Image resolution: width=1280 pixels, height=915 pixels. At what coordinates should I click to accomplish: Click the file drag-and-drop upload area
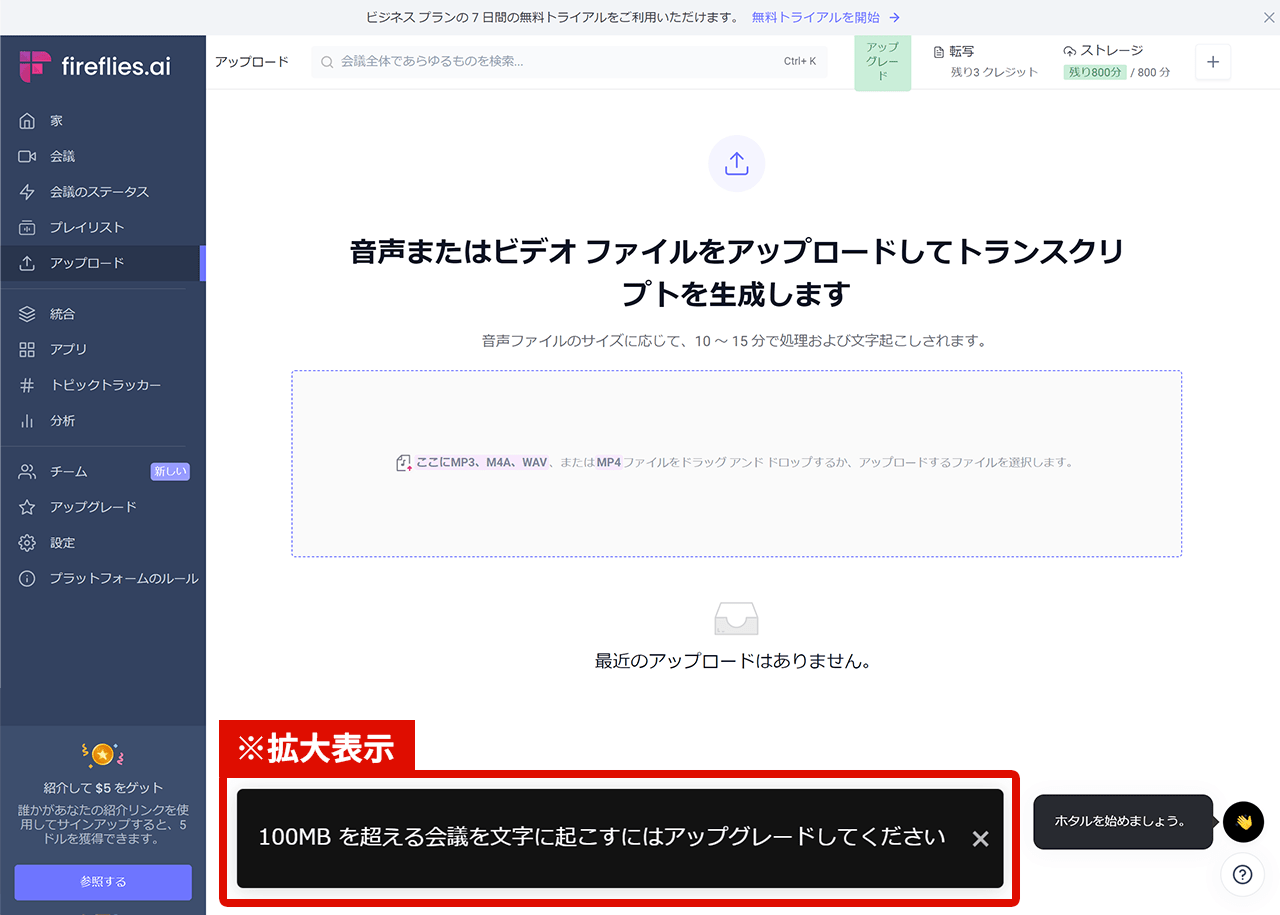pyautogui.click(x=737, y=464)
